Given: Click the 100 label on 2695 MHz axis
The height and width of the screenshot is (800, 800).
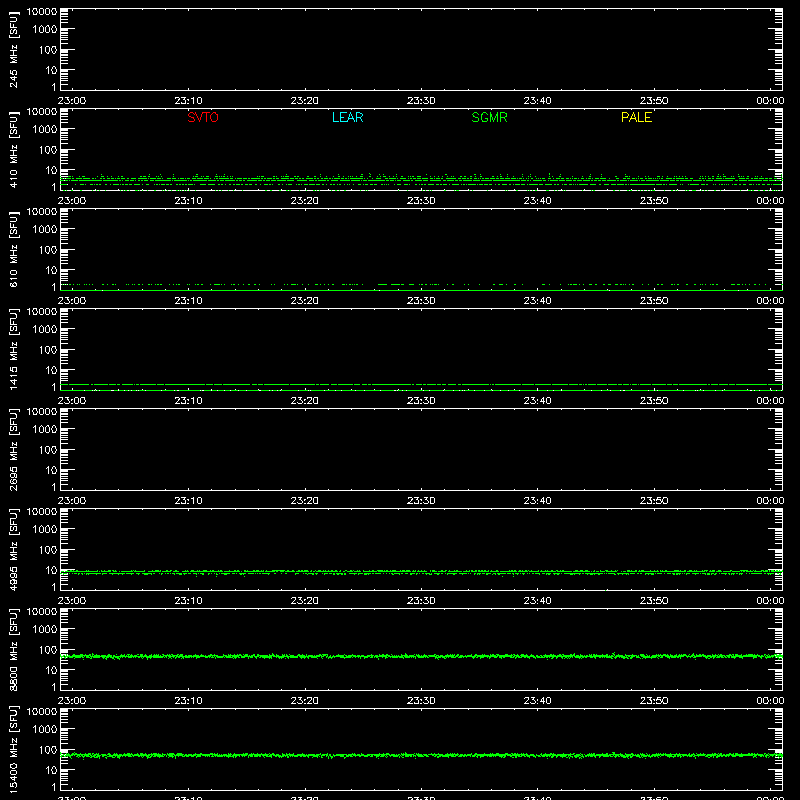Looking at the screenshot, I should pos(48,449).
